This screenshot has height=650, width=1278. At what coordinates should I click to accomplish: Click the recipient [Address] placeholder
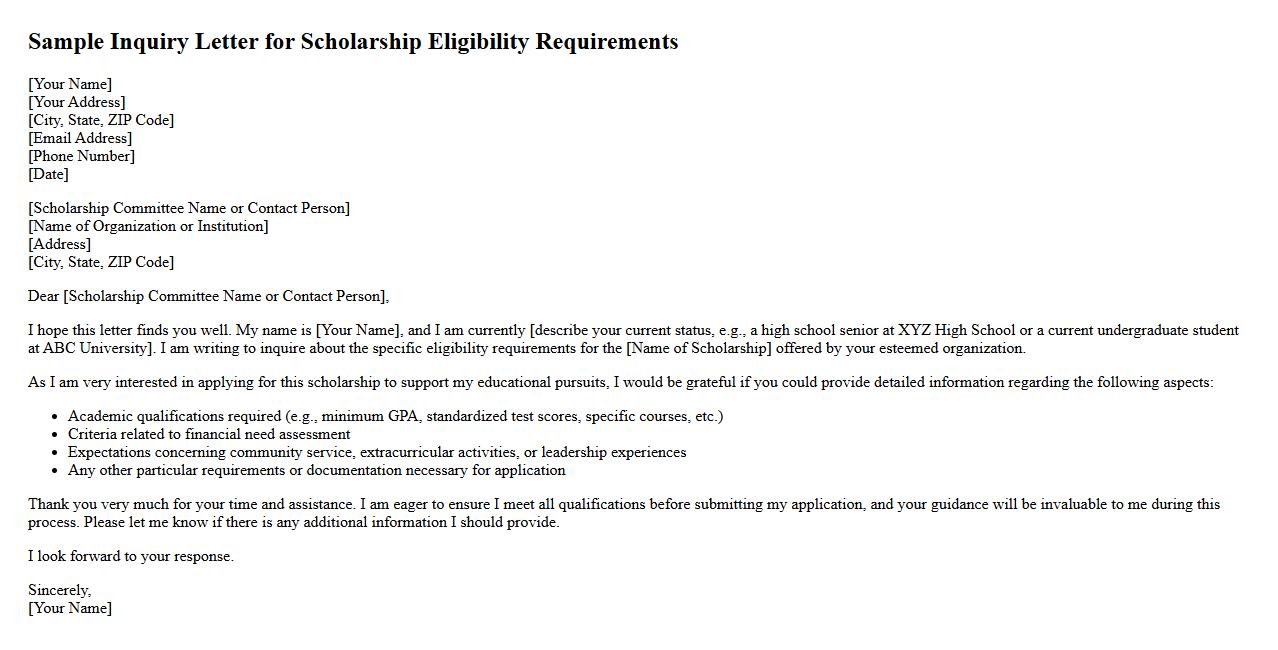tap(59, 244)
